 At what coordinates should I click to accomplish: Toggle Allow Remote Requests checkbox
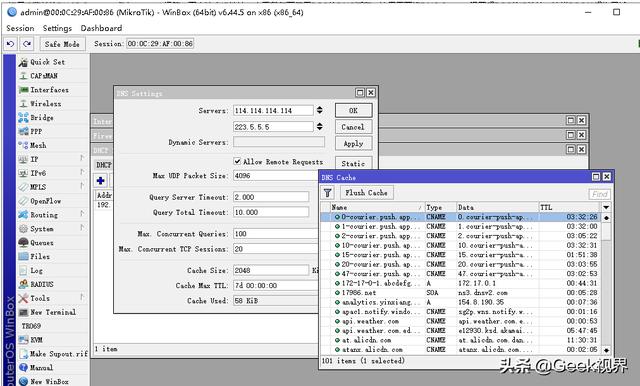[237, 161]
